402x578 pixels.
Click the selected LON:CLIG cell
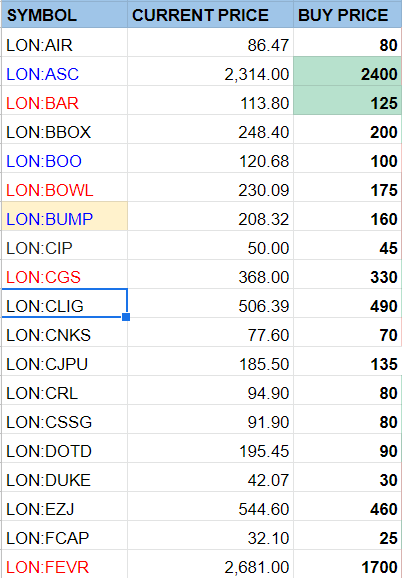64,303
